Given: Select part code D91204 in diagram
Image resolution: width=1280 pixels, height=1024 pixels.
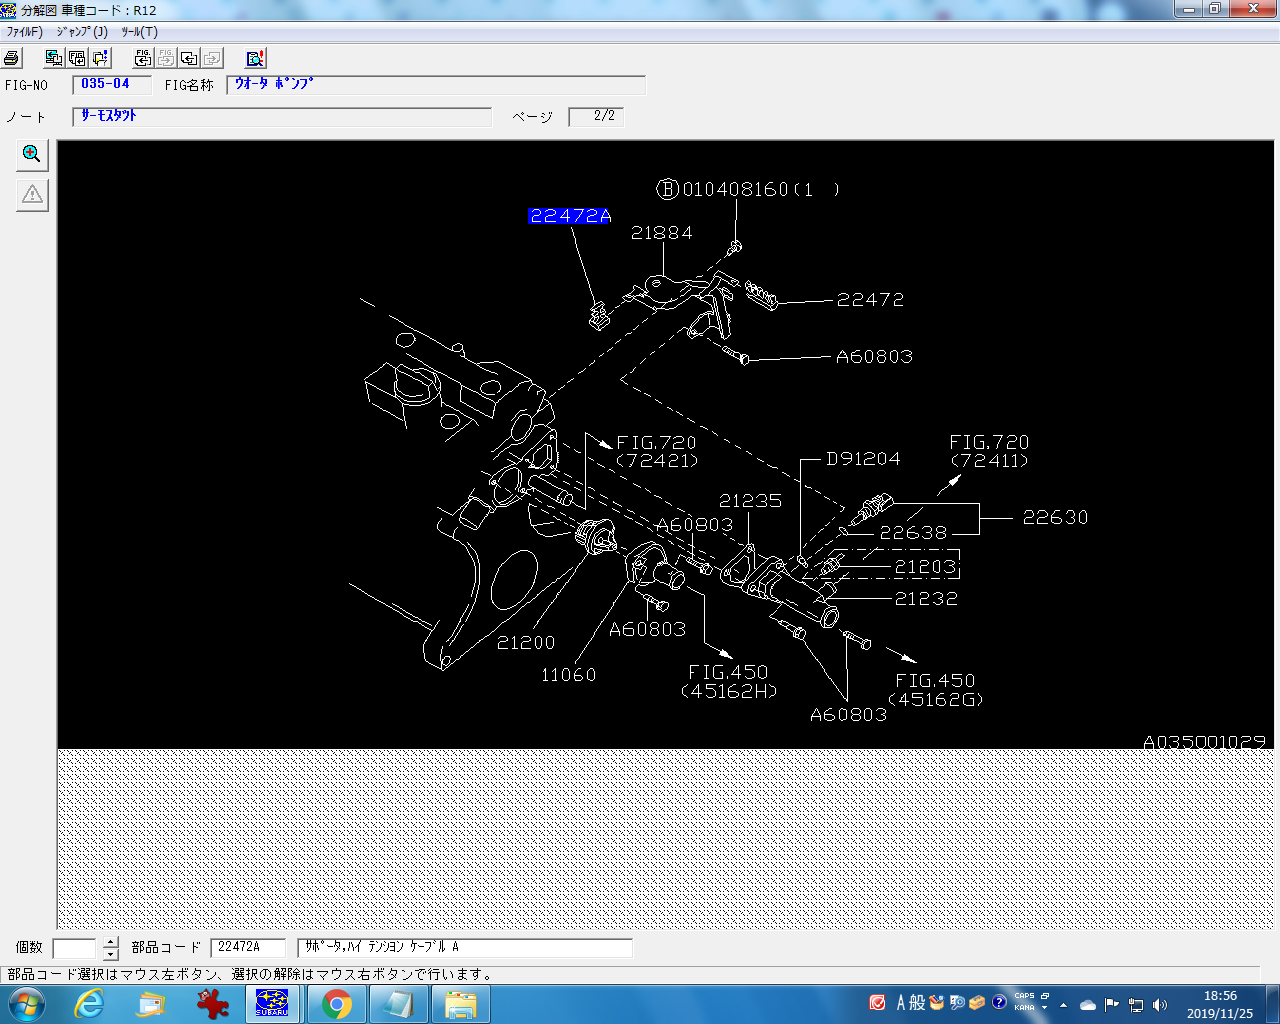Looking at the screenshot, I should 863,458.
